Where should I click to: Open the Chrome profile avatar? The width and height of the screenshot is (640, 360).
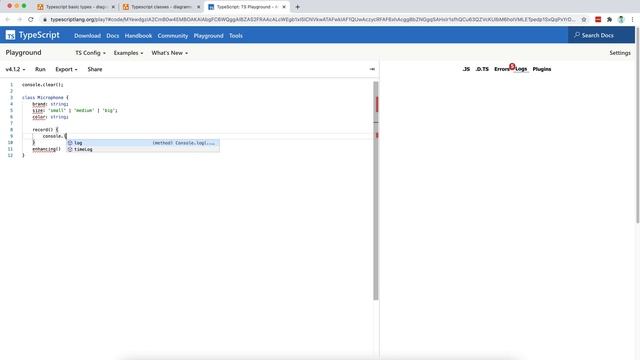621,19
